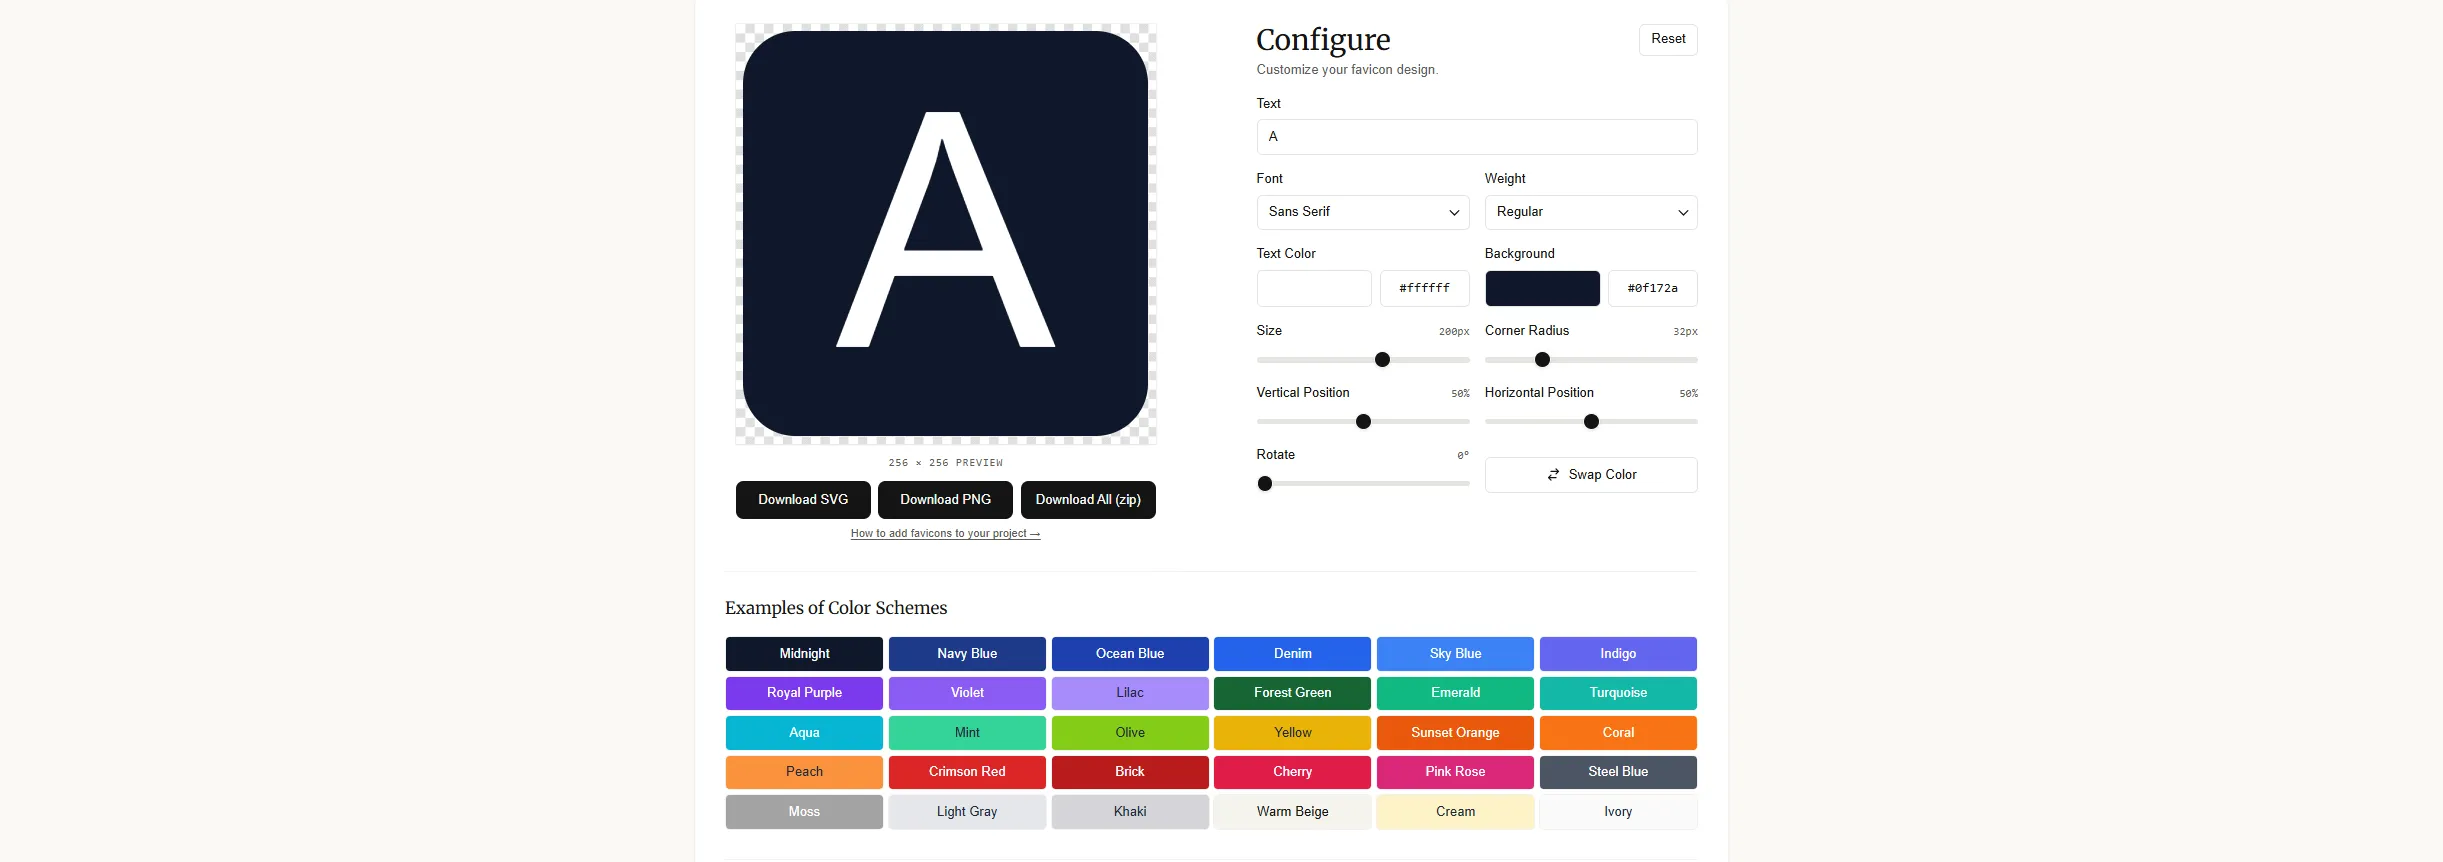Open the white Text Color swatch picker
The width and height of the screenshot is (2443, 862).
point(1313,288)
